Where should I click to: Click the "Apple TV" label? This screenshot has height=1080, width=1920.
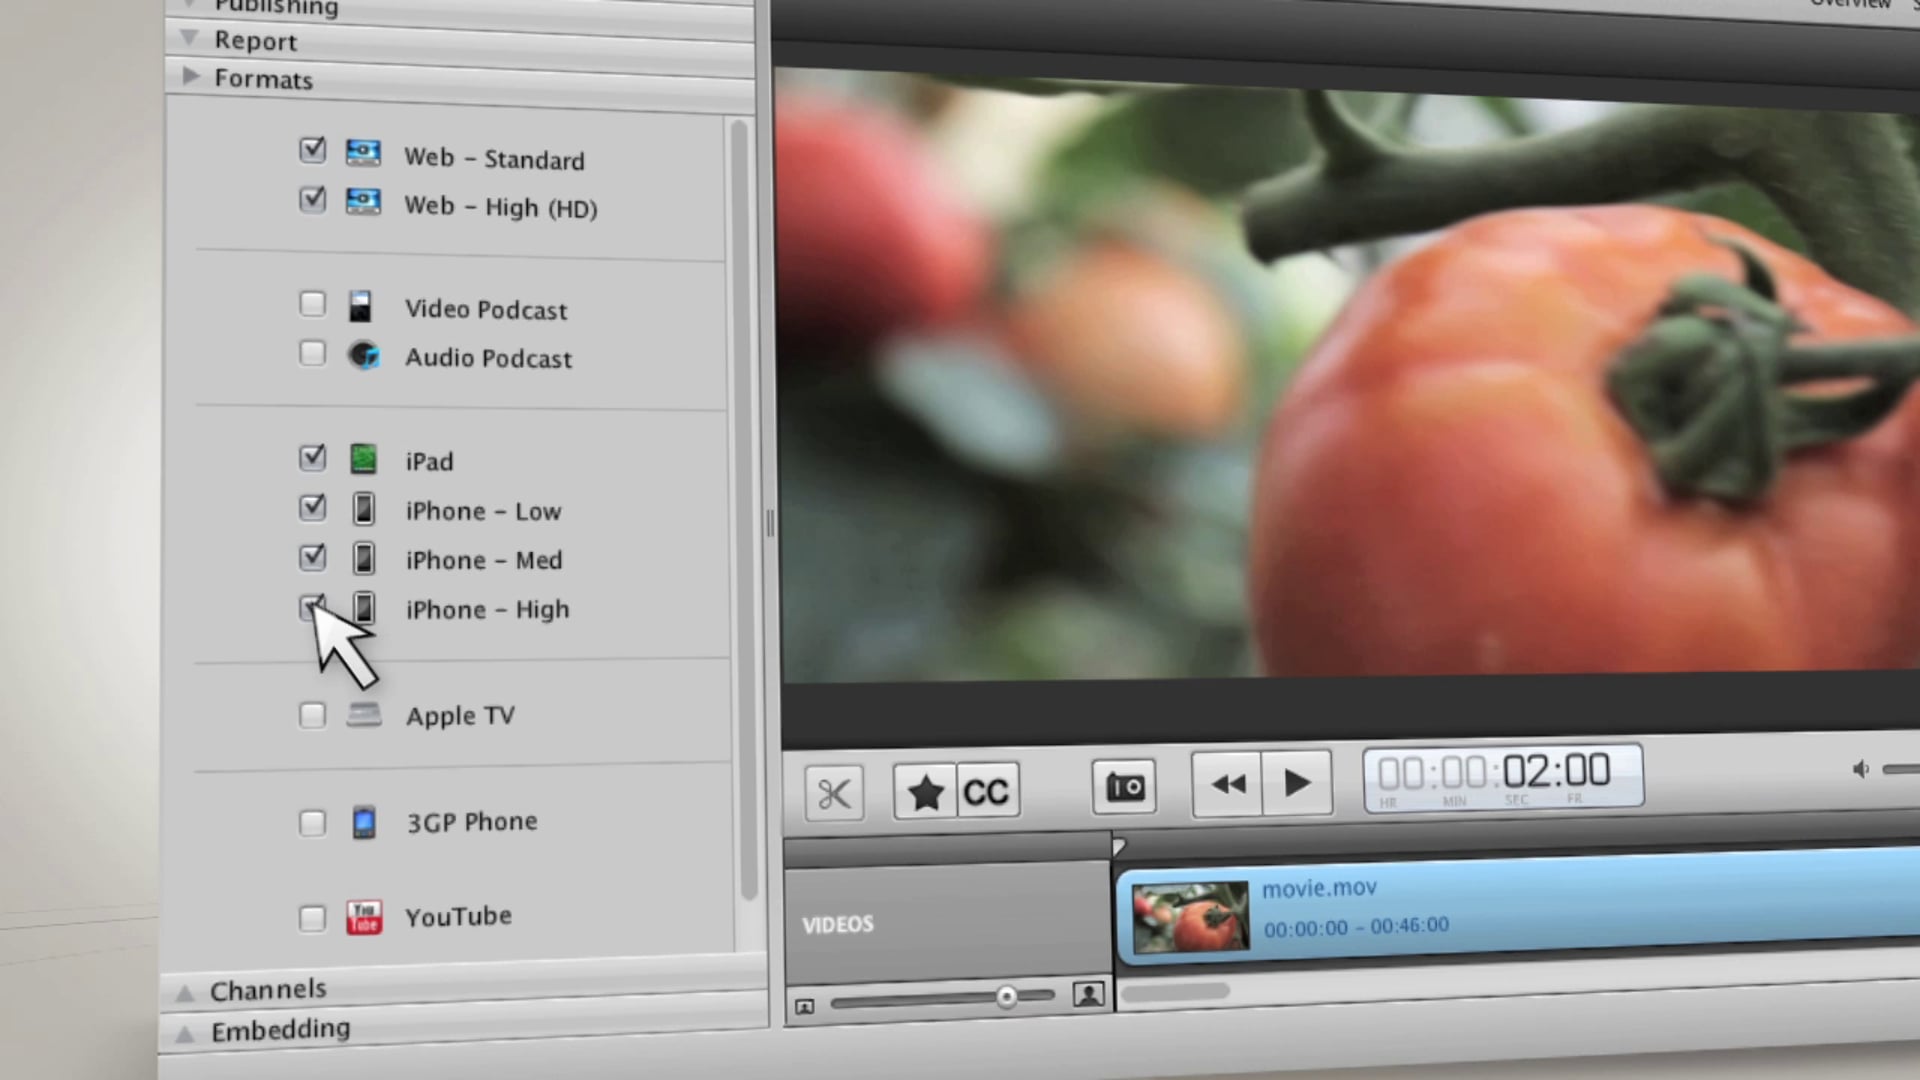[461, 717]
